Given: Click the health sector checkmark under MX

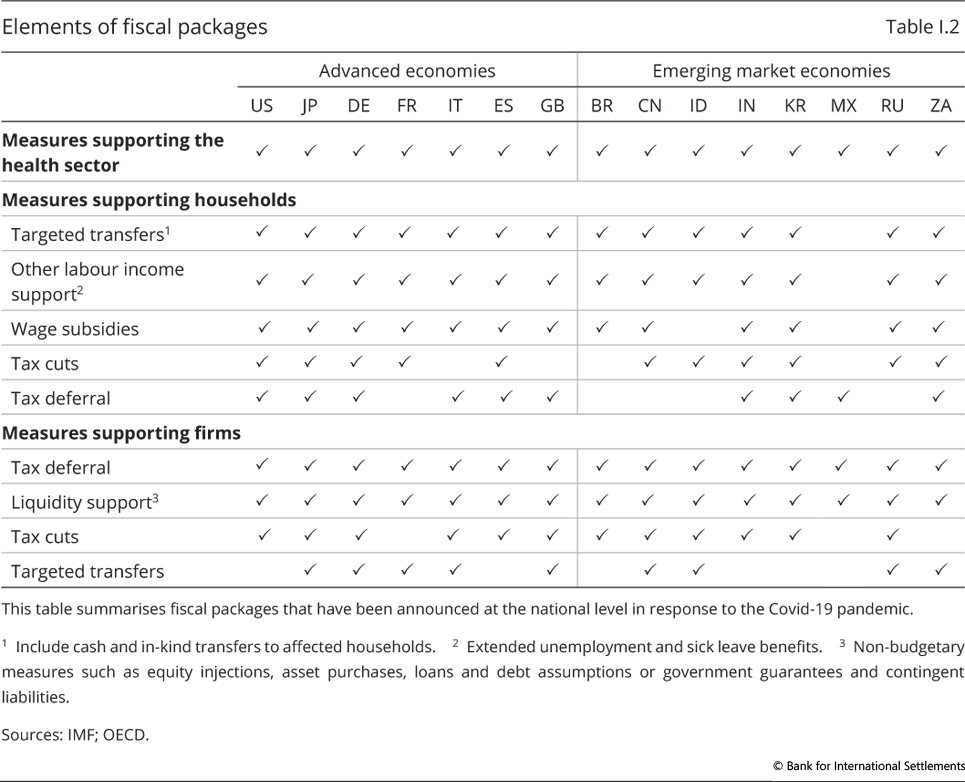Looking at the screenshot, I should tap(844, 151).
